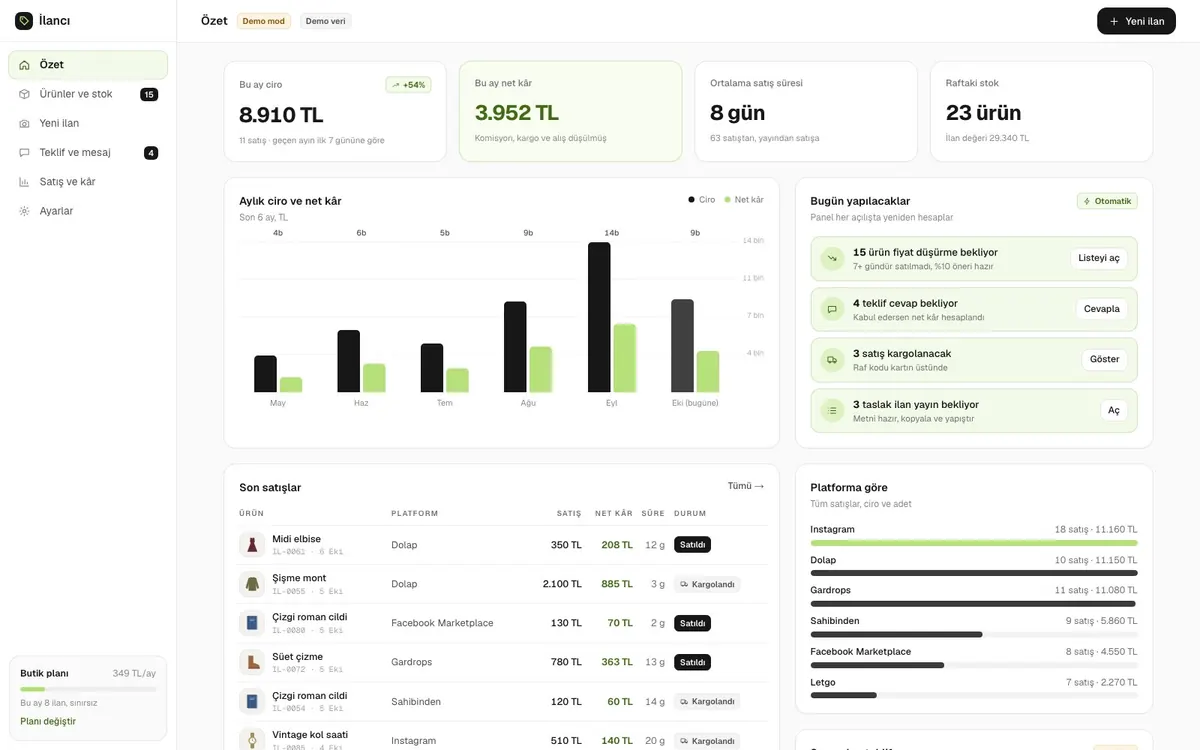Click the Göster button for shipments
The width and height of the screenshot is (1200, 750).
coord(1105,359)
